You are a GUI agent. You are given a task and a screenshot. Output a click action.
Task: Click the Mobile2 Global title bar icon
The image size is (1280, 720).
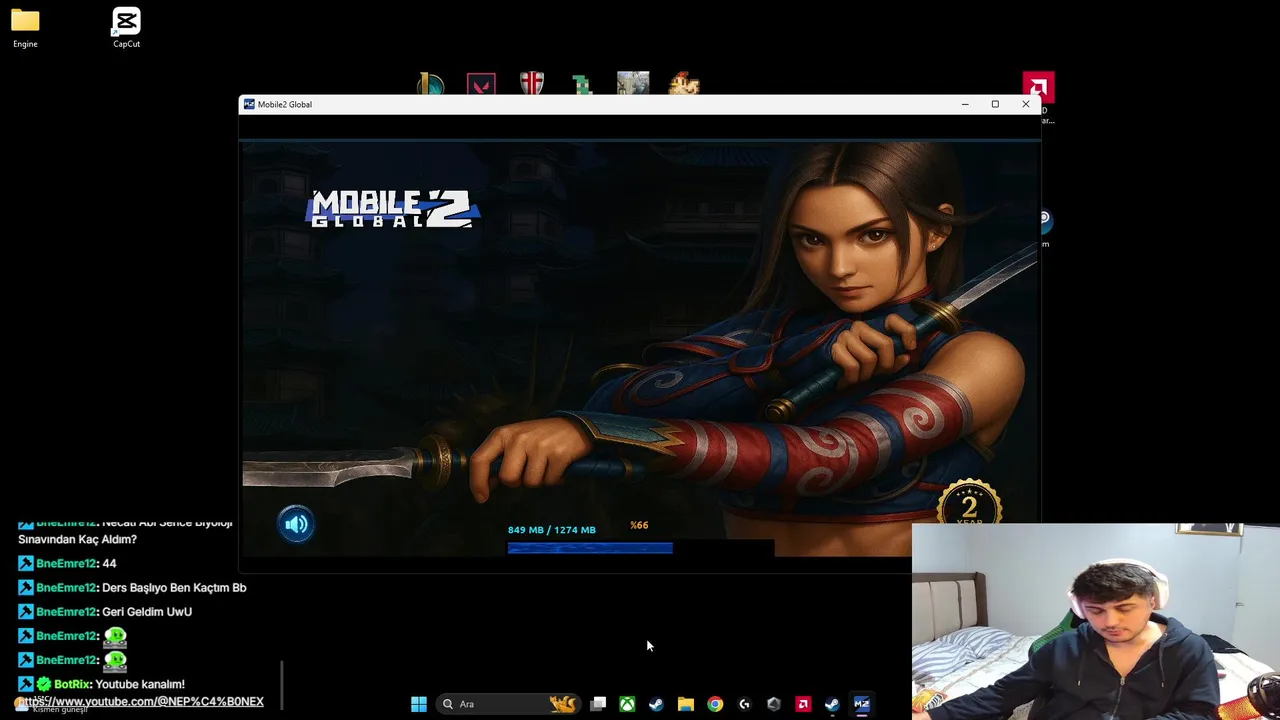249,104
